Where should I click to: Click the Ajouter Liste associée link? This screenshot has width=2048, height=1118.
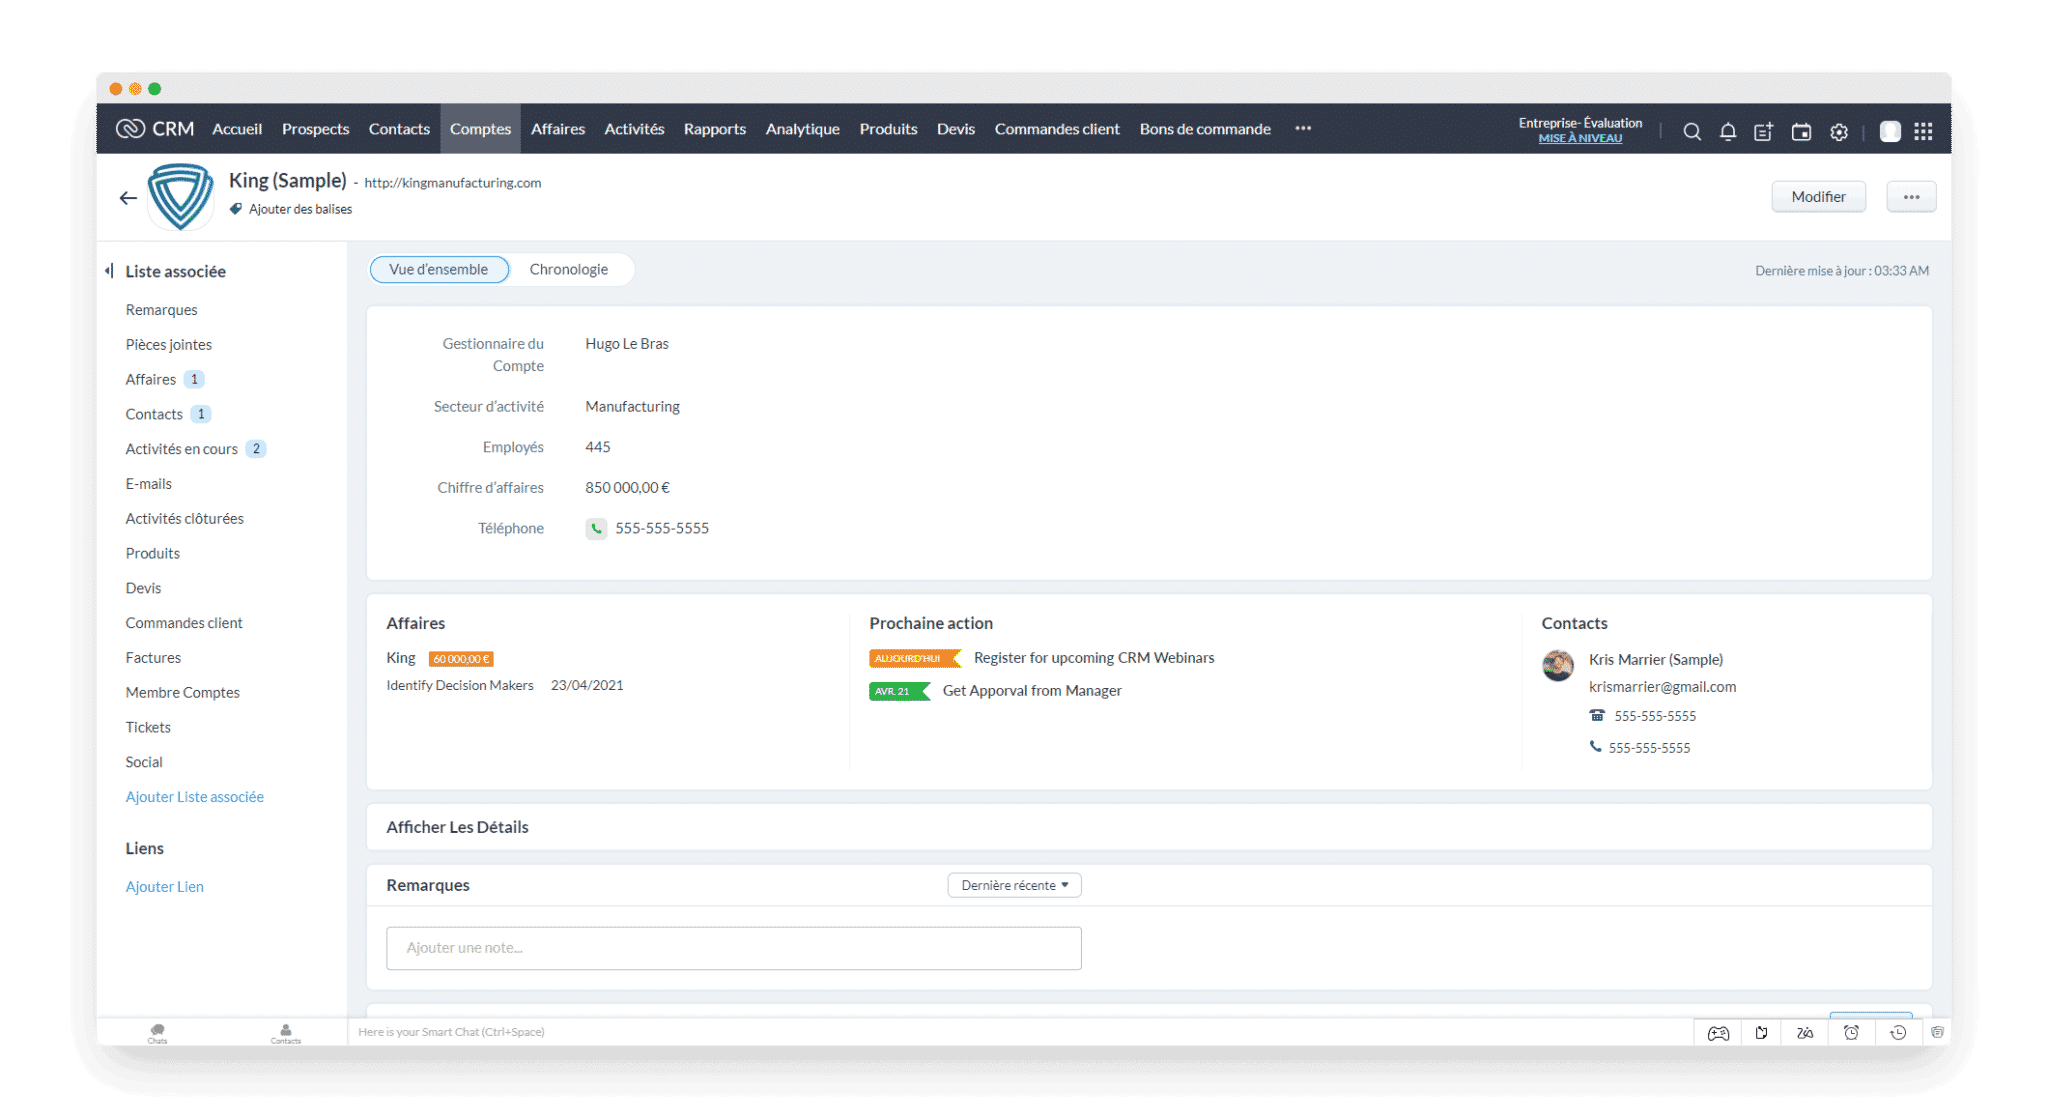pos(194,796)
